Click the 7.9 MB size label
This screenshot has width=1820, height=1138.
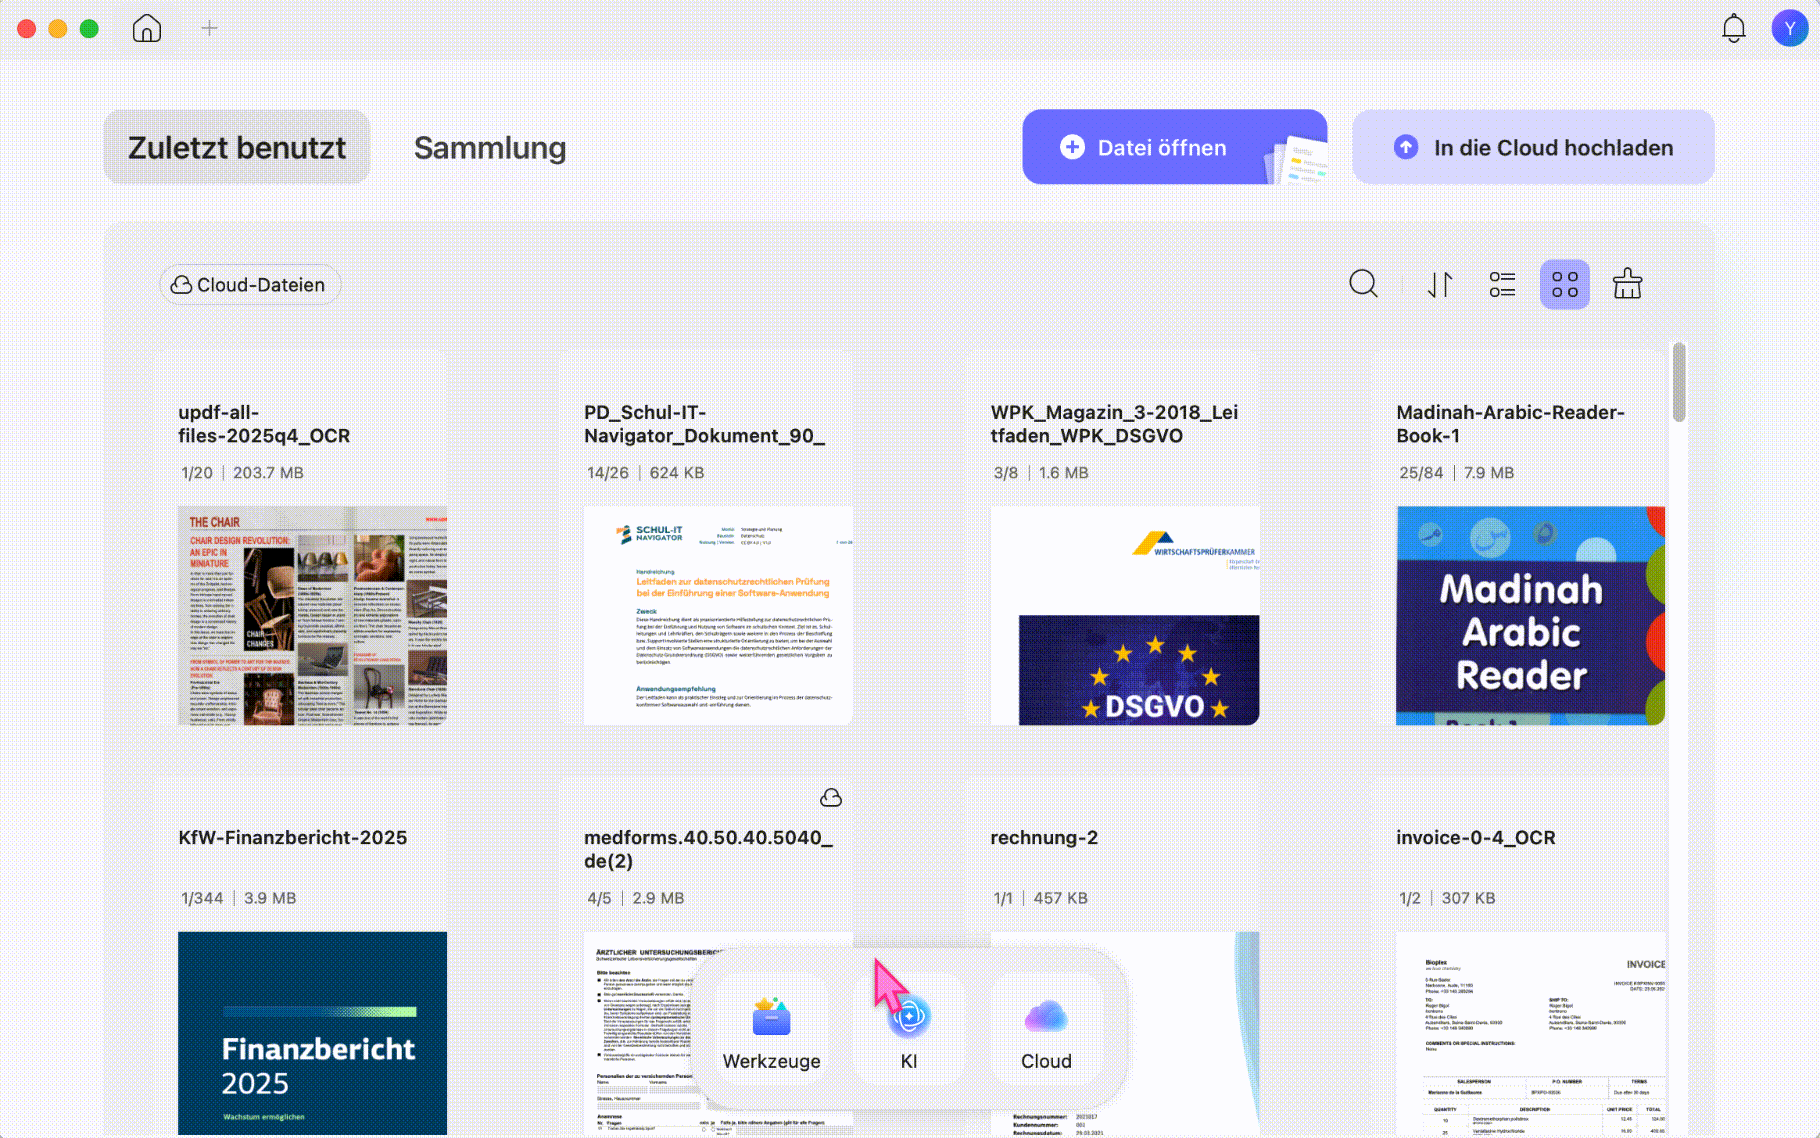[1489, 472]
